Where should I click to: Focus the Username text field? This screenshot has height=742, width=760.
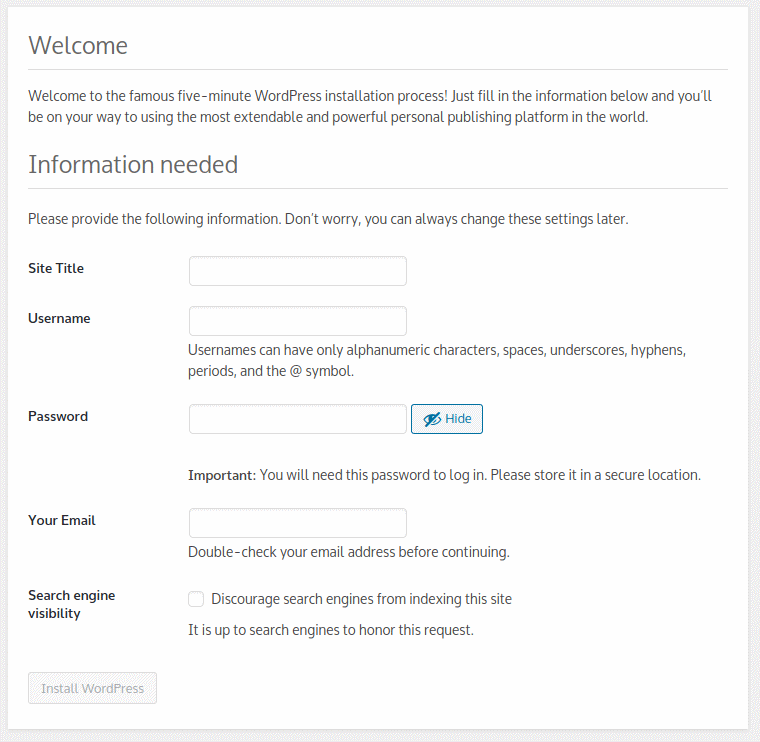[x=298, y=321]
